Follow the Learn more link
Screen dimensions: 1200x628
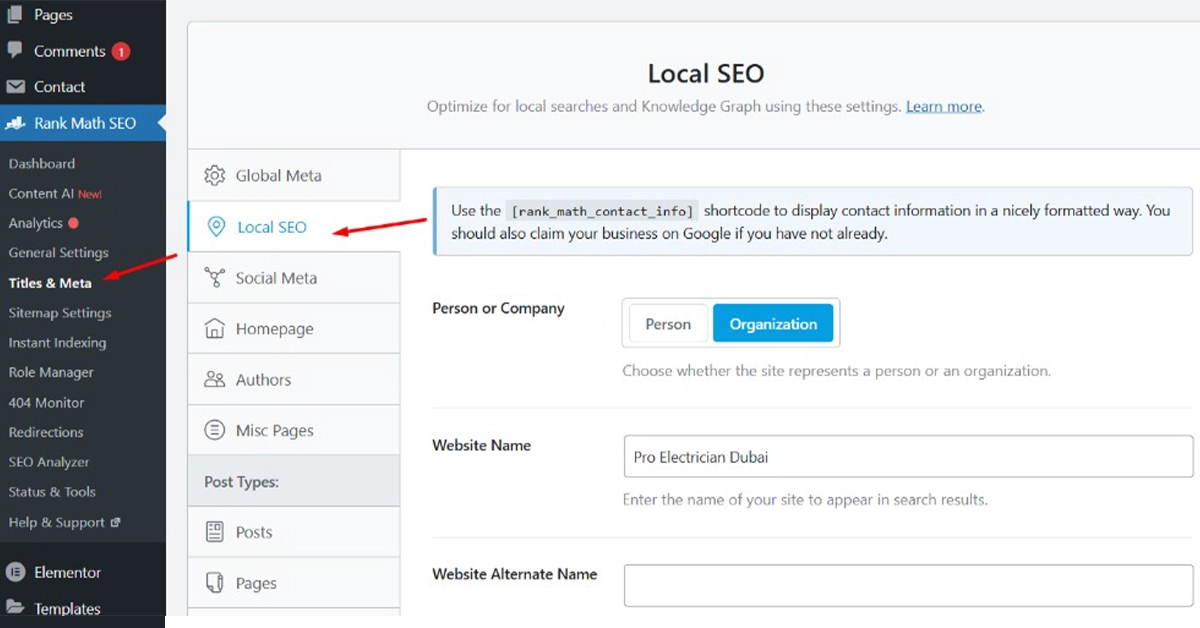pos(943,106)
